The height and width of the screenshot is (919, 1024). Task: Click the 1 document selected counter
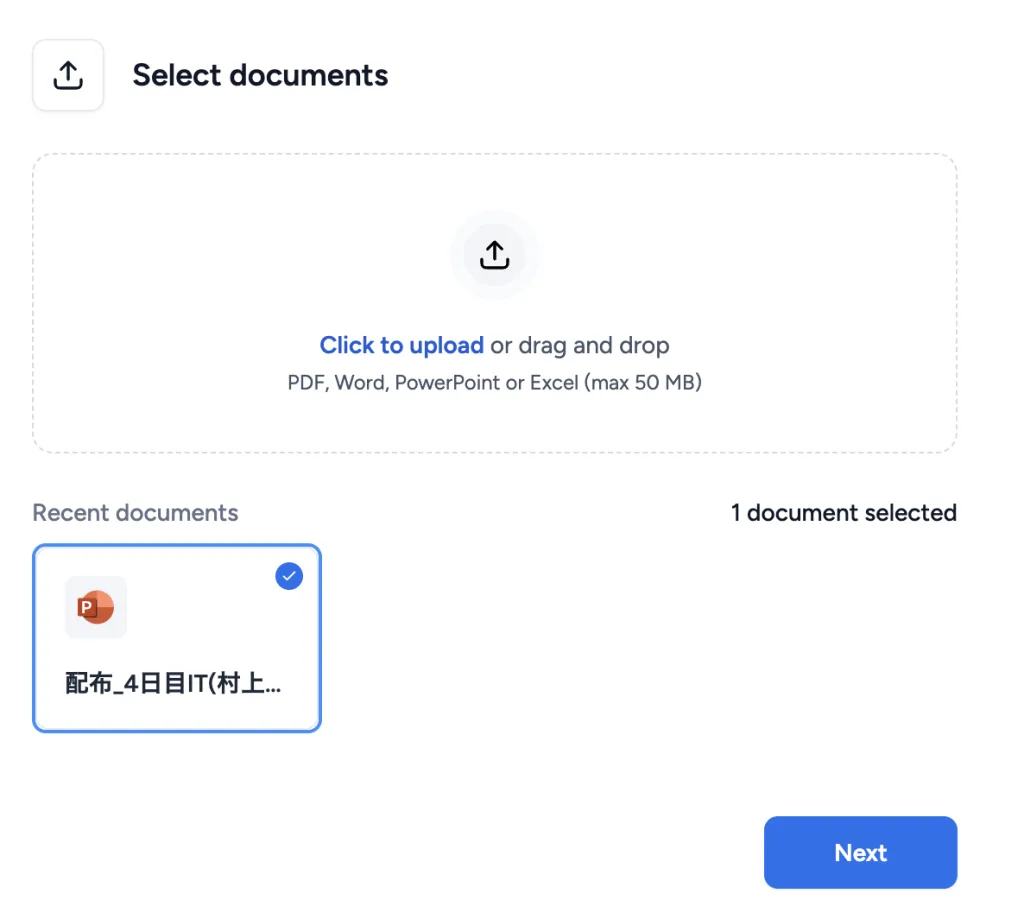click(843, 513)
